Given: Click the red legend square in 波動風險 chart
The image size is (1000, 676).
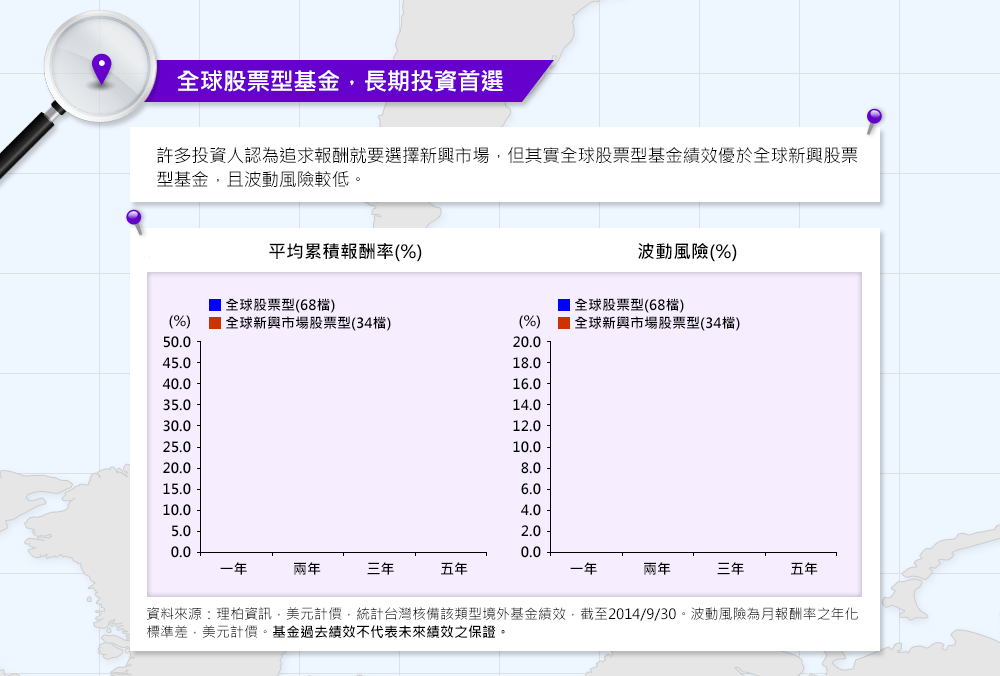Looking at the screenshot, I should (x=563, y=323).
